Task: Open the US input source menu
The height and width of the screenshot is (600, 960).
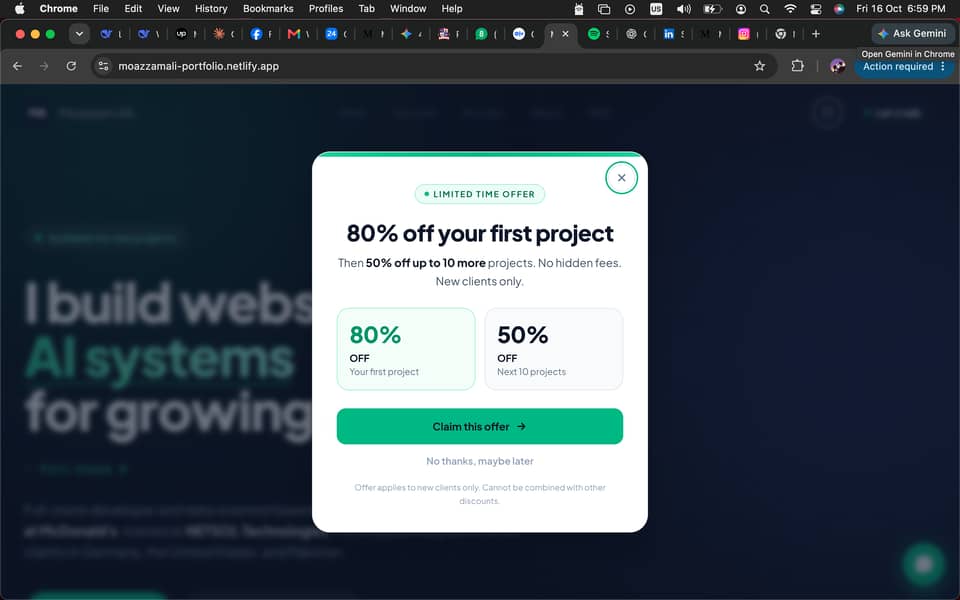Action: [656, 9]
